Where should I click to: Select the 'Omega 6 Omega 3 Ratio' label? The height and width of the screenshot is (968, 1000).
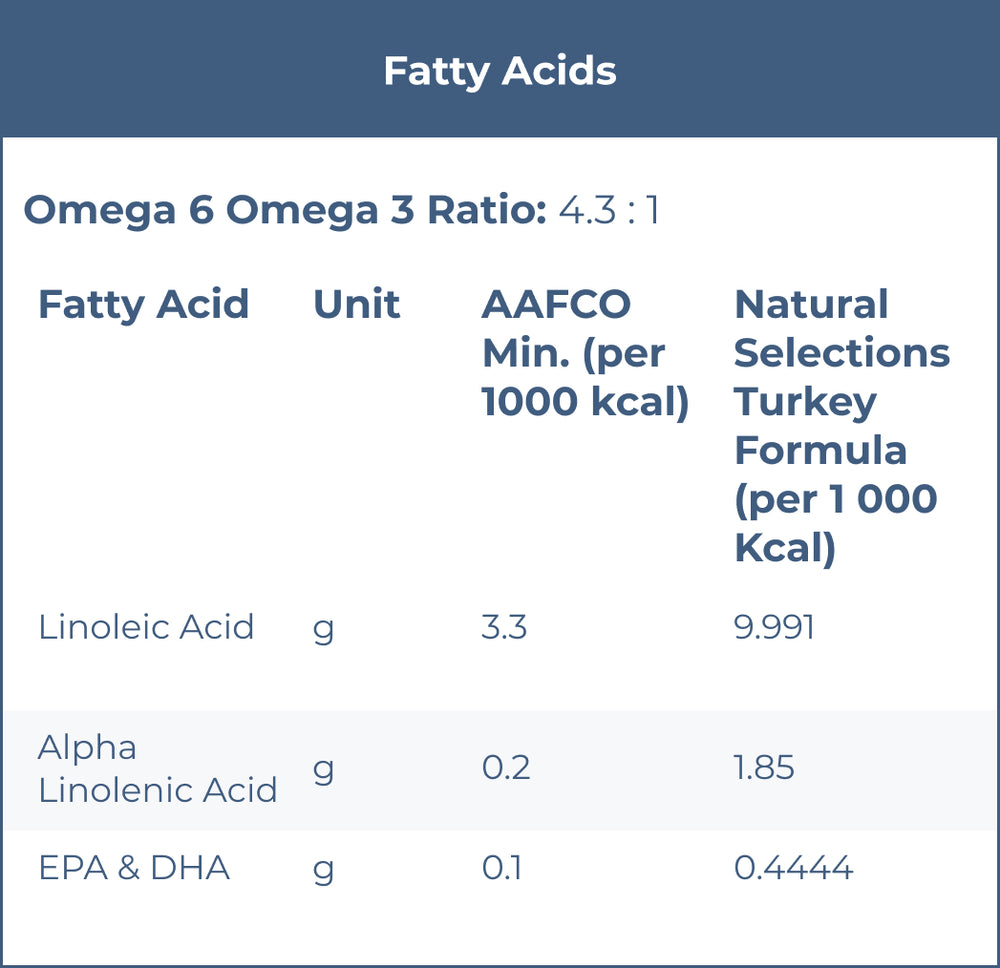click(x=285, y=211)
